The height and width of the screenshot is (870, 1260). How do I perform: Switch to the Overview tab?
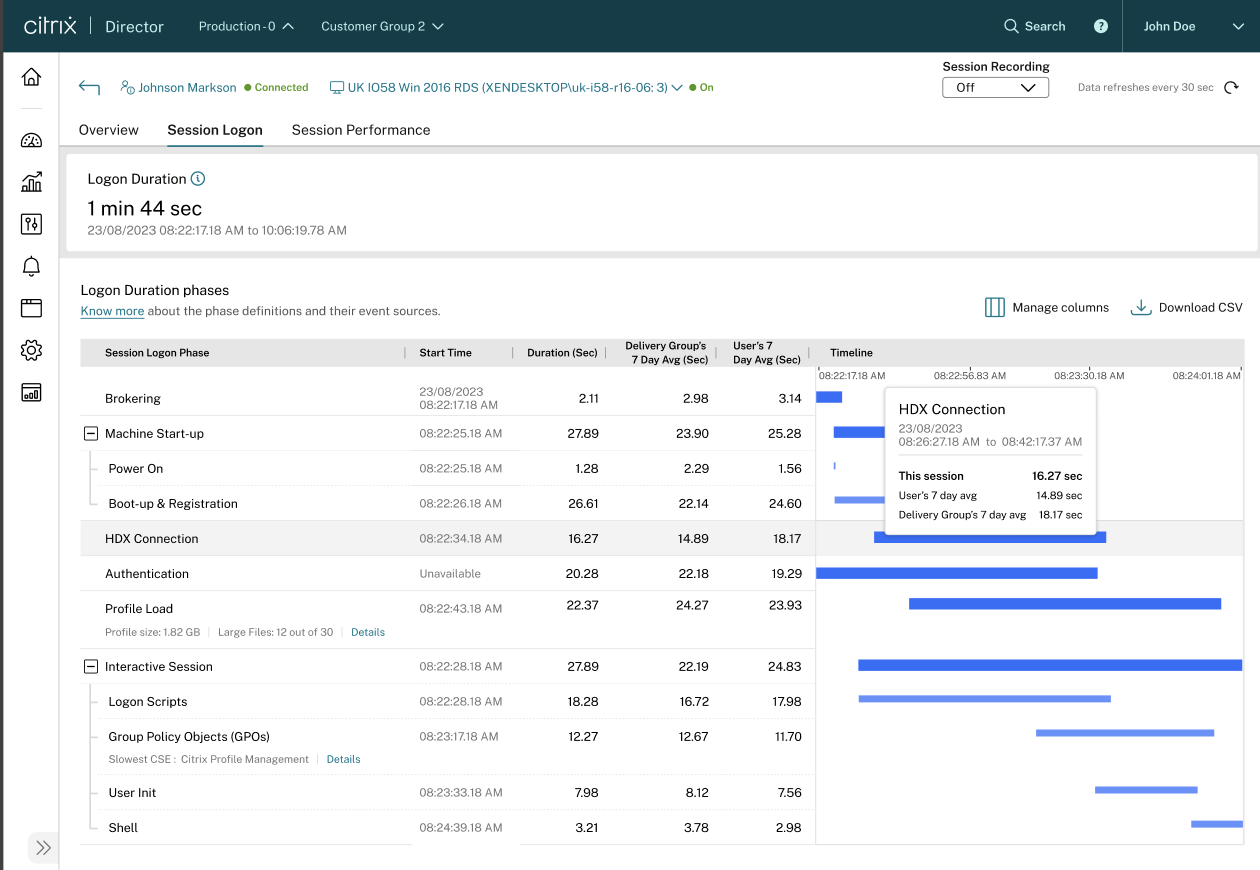point(109,130)
